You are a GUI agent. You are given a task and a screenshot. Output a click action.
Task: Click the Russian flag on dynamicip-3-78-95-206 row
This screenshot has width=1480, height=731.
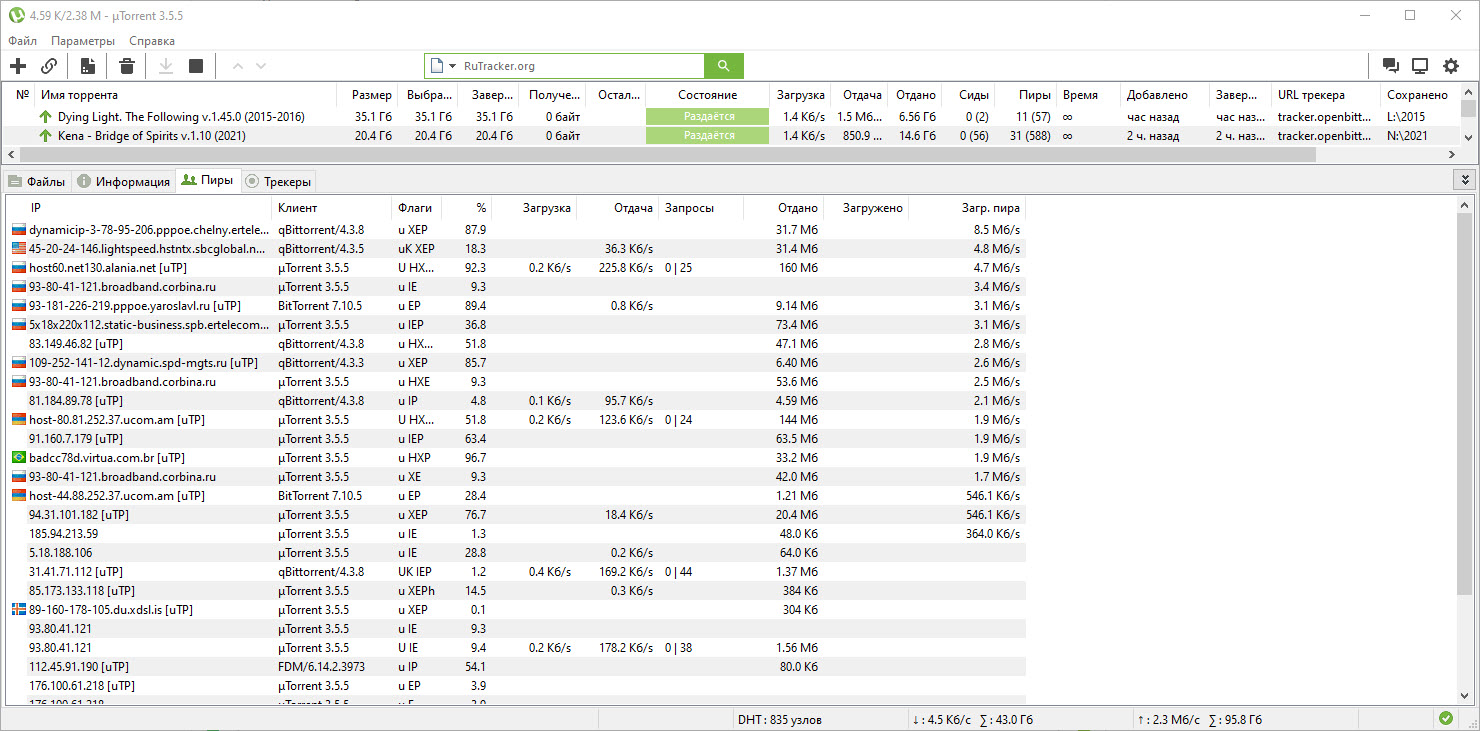18,230
